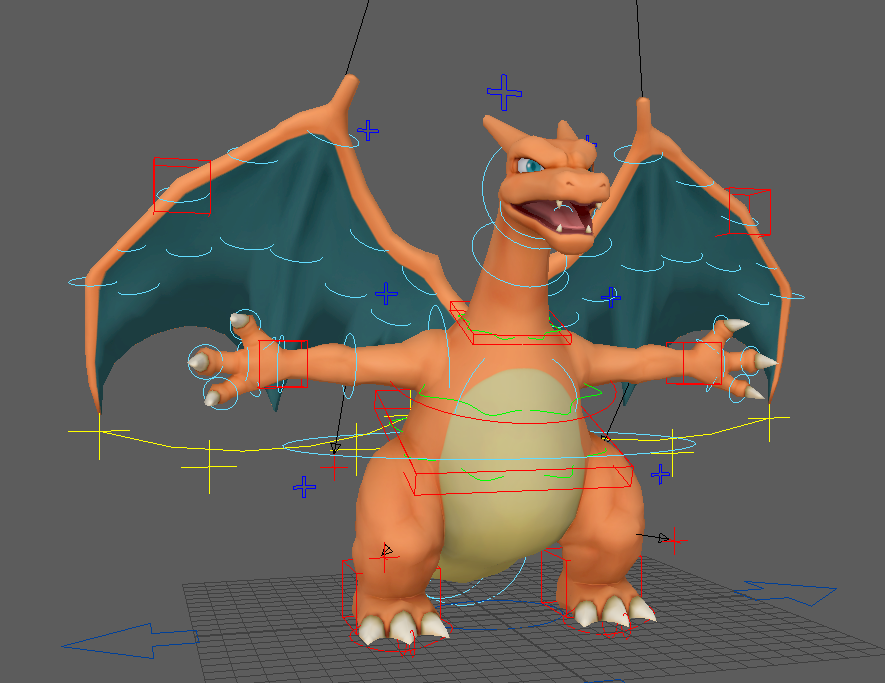Click the blue arrow control at the right floor edge

(785, 593)
